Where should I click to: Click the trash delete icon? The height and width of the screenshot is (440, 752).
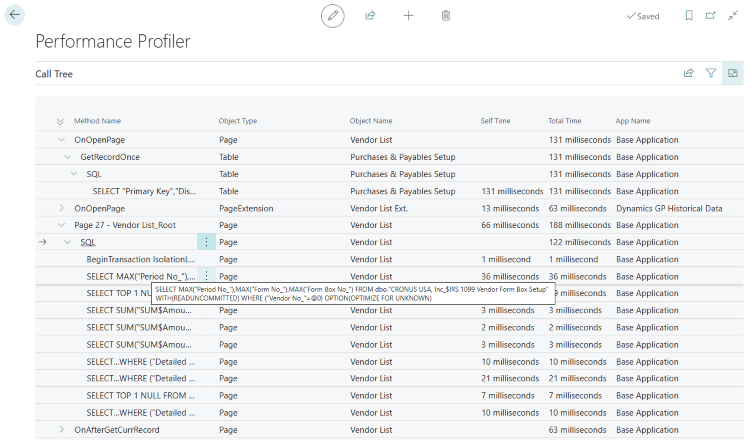pos(445,16)
